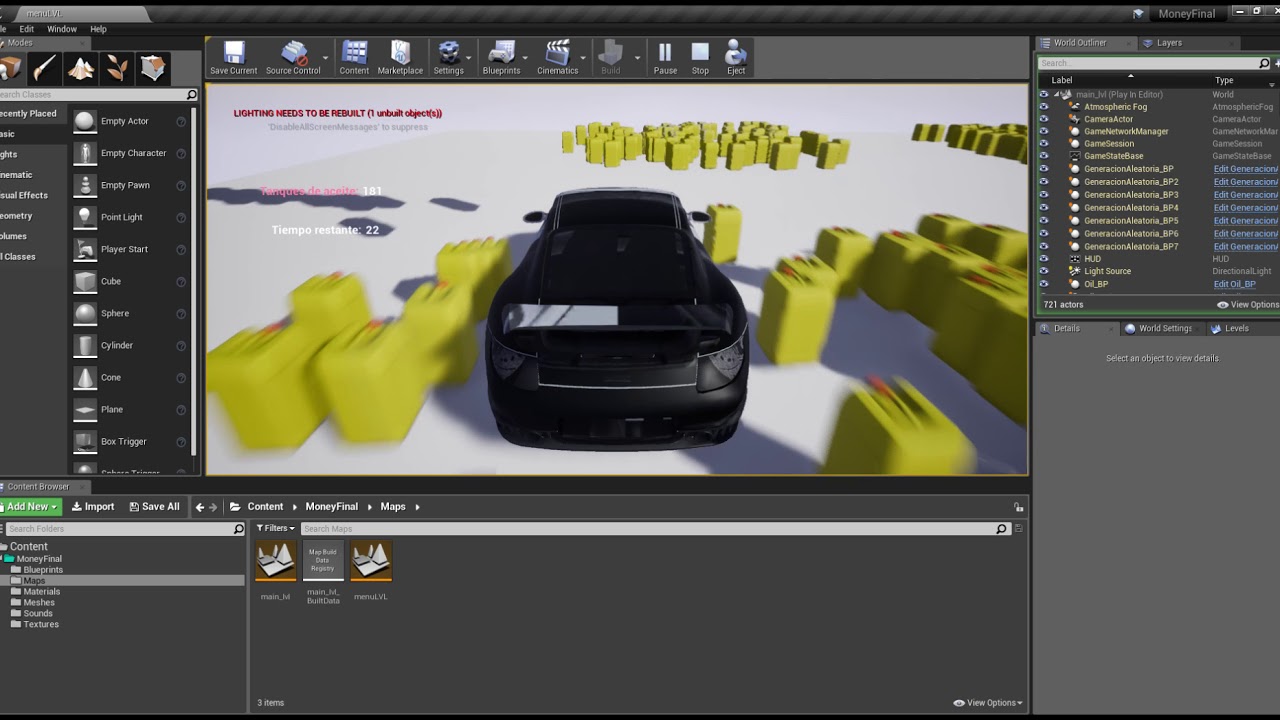Image resolution: width=1280 pixels, height=720 pixels.
Task: Open the Source Control dropdown arrow
Action: point(326,58)
